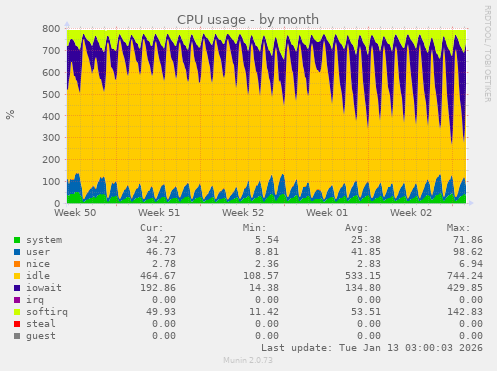The image size is (497, 371).
Task: Click system average value 25.38
Action: tap(366, 240)
